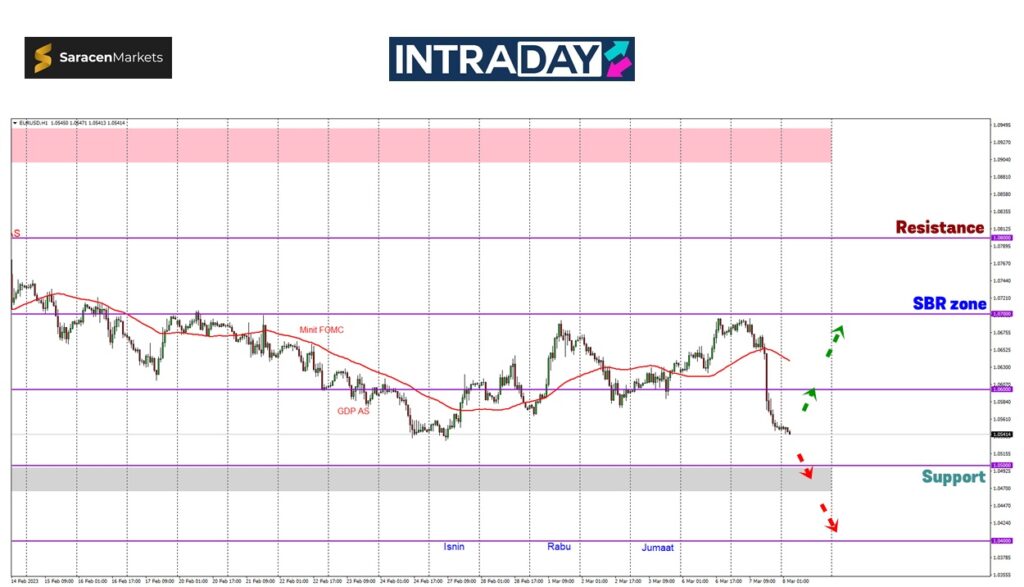This screenshot has width=1024, height=587.
Task: Click the 'GDP AS' annotation
Action: tap(353, 411)
